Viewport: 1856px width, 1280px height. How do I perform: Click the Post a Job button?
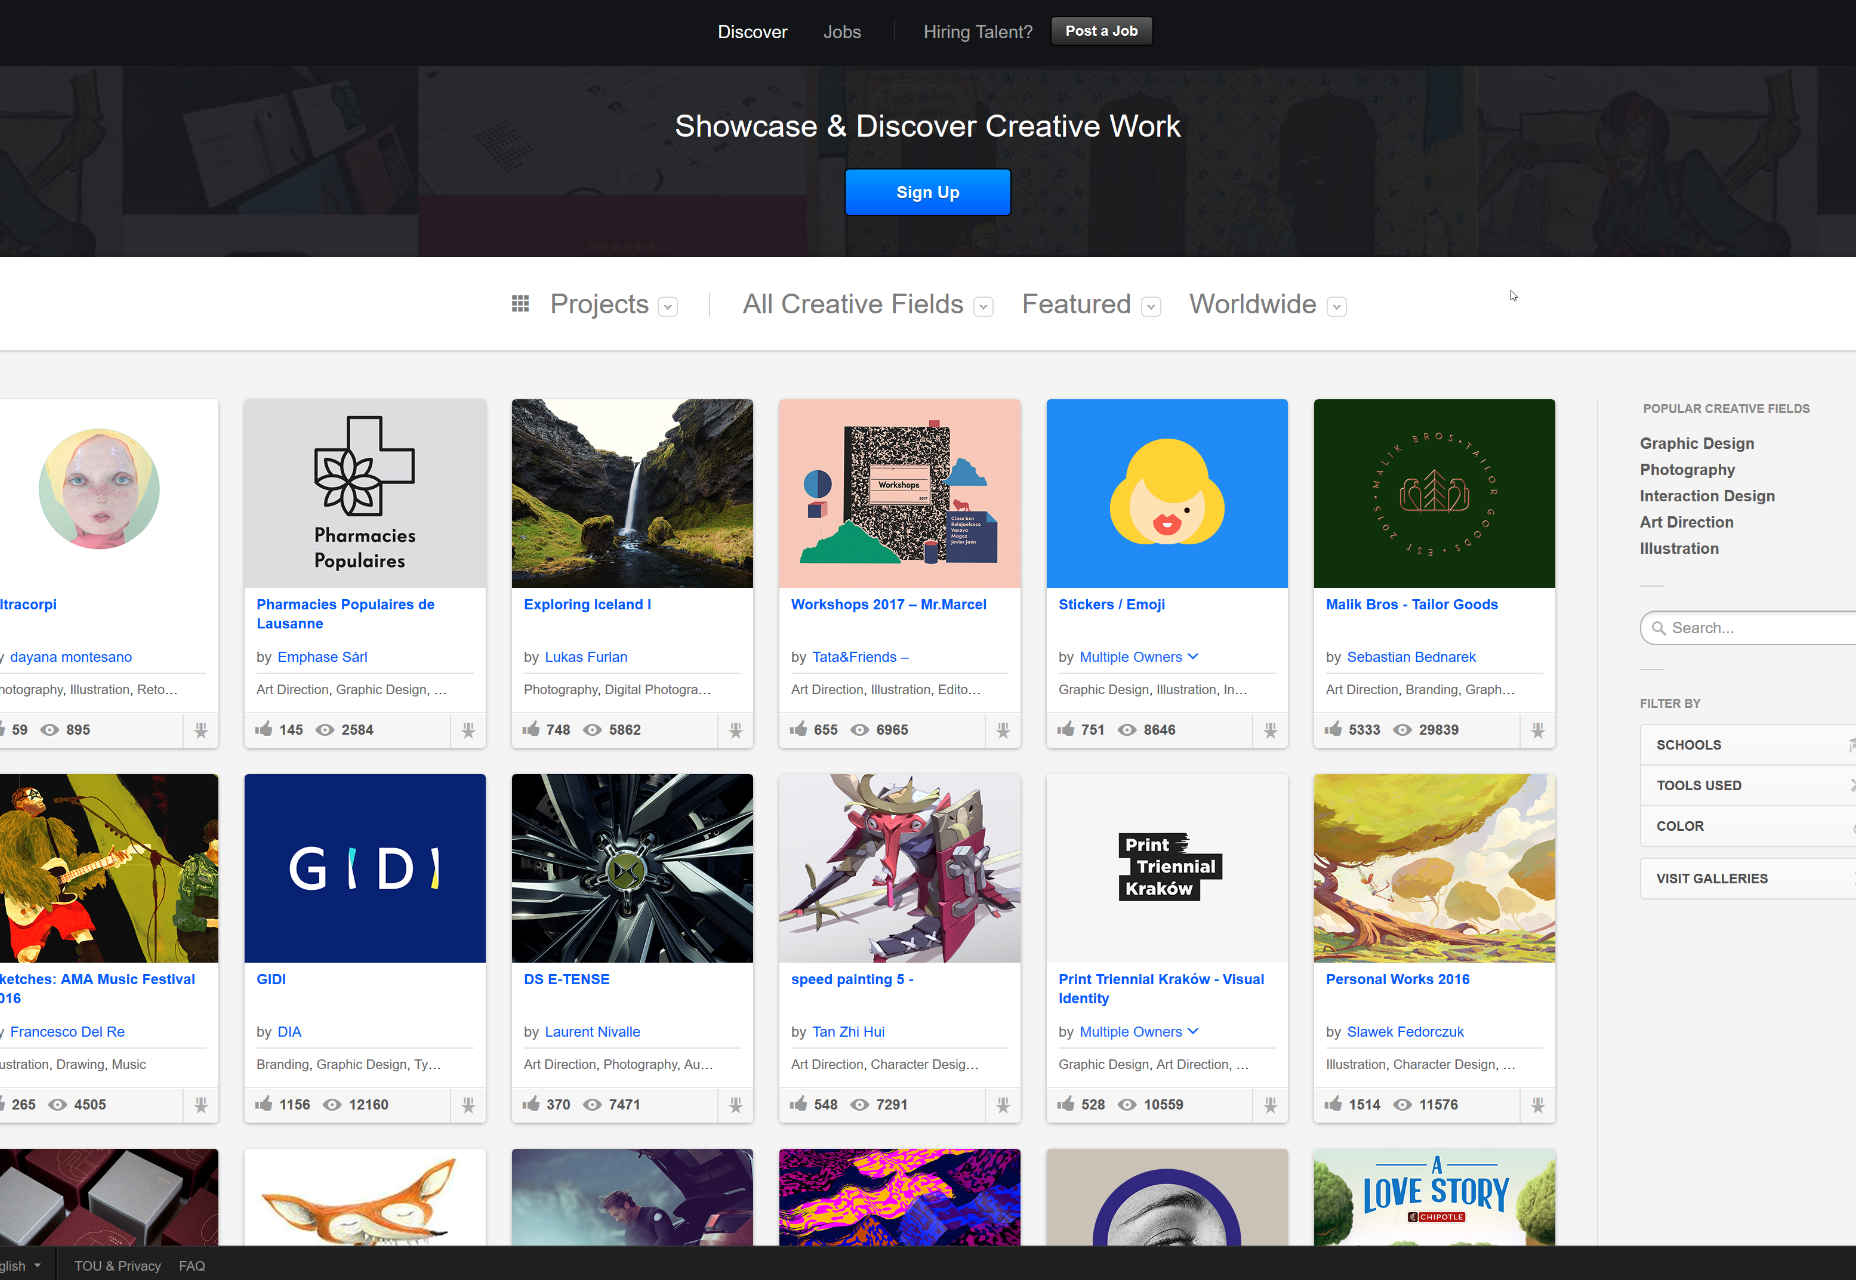point(1101,31)
